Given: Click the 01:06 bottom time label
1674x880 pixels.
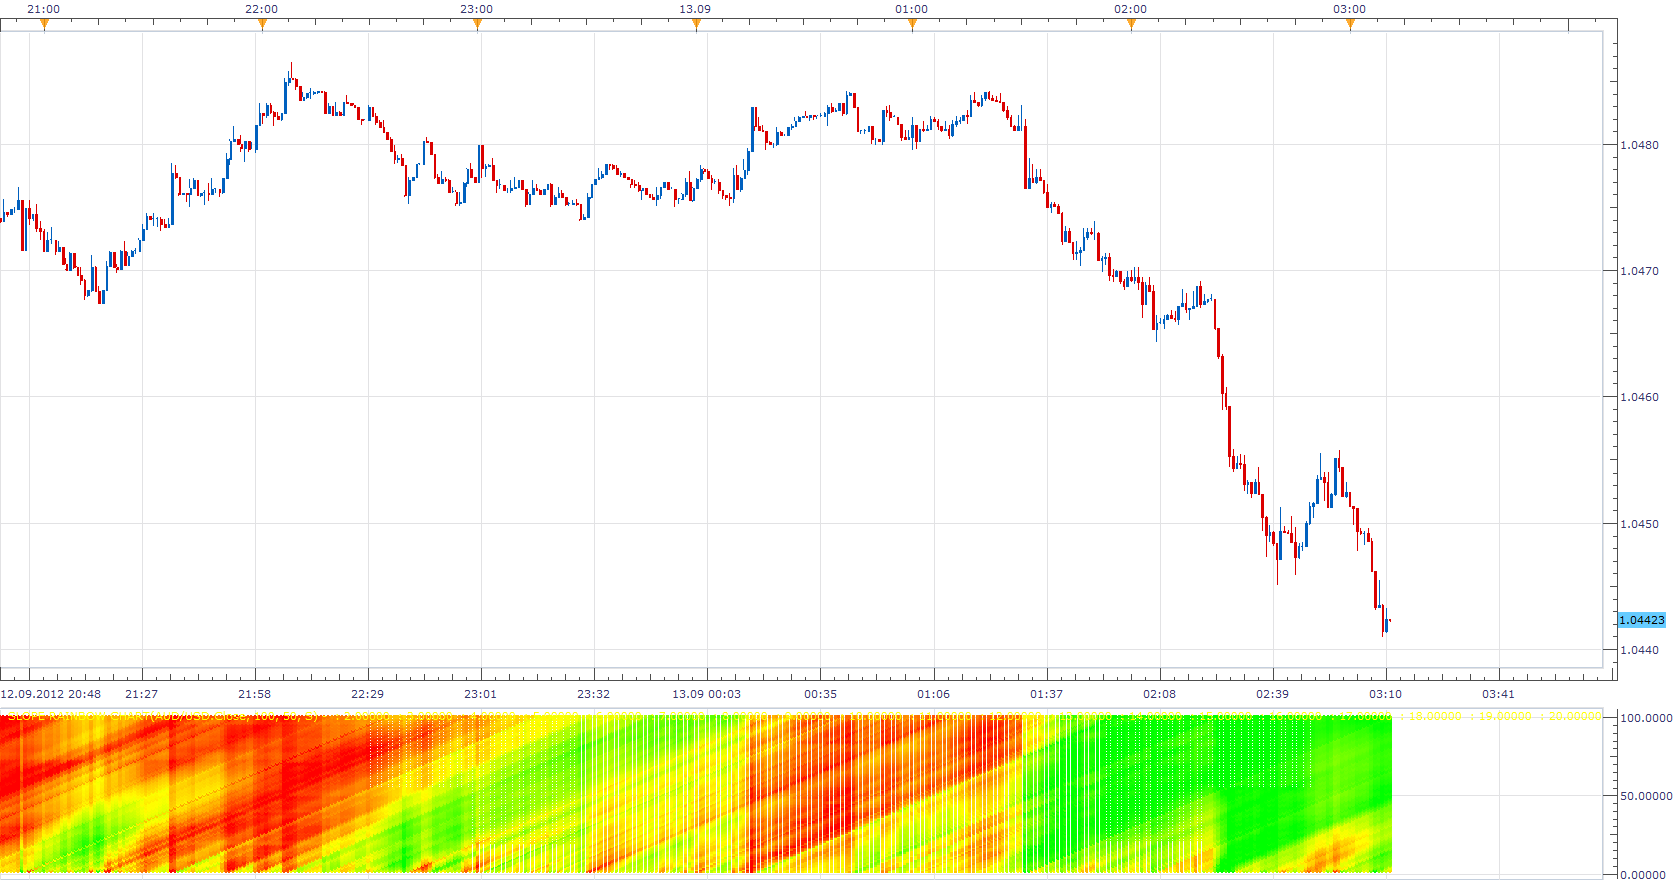Looking at the screenshot, I should click(933, 694).
